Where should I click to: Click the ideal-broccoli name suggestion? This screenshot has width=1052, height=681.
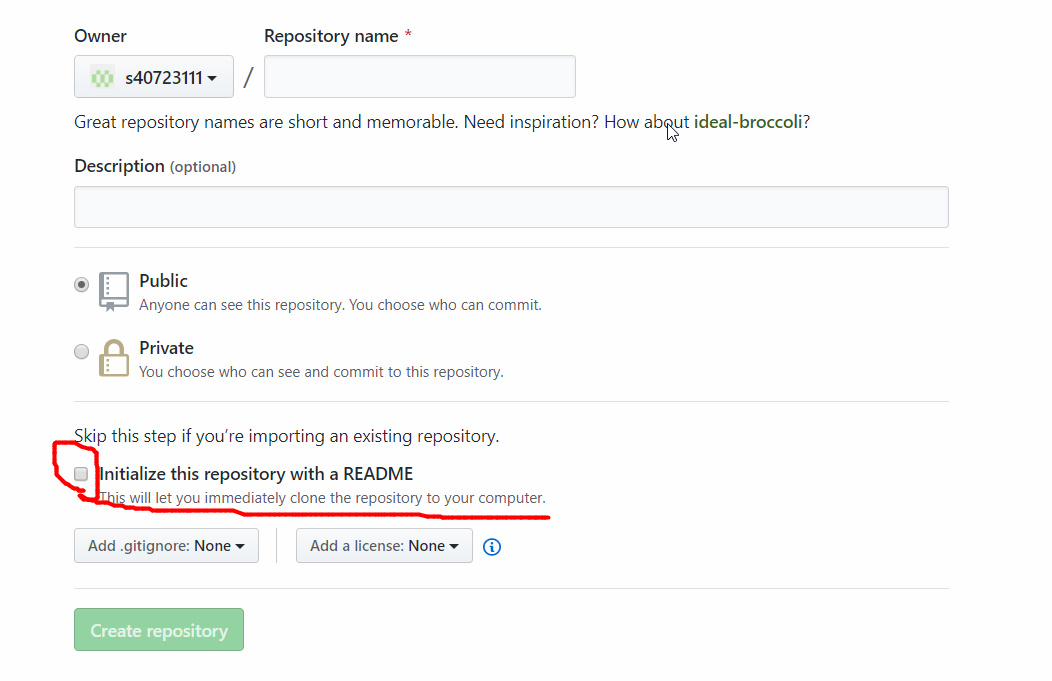pyautogui.click(x=747, y=122)
